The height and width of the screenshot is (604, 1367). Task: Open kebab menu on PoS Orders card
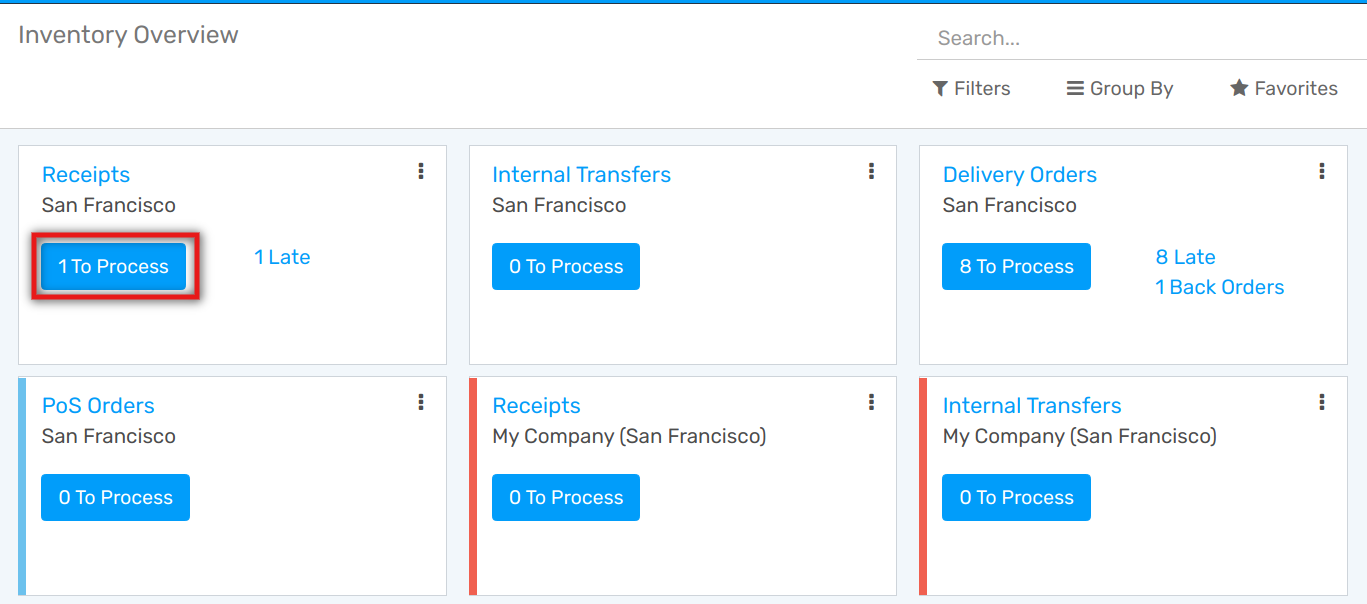[421, 402]
